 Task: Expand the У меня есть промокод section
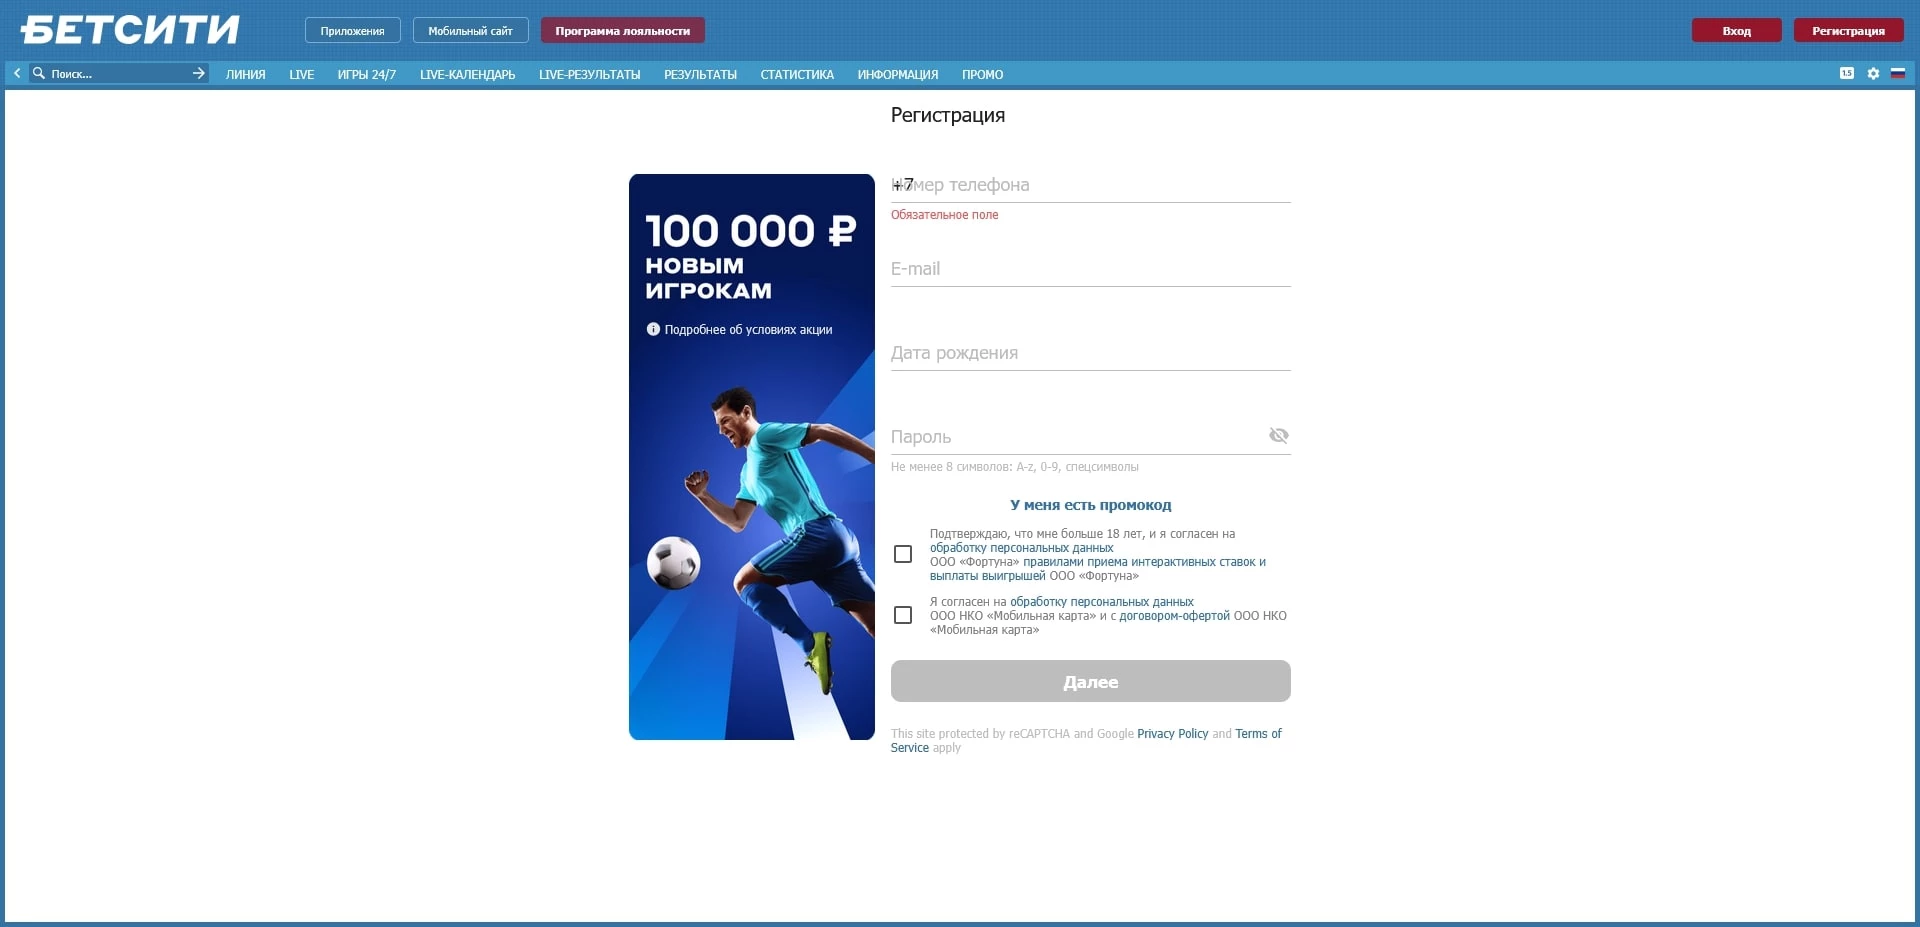tap(1090, 505)
